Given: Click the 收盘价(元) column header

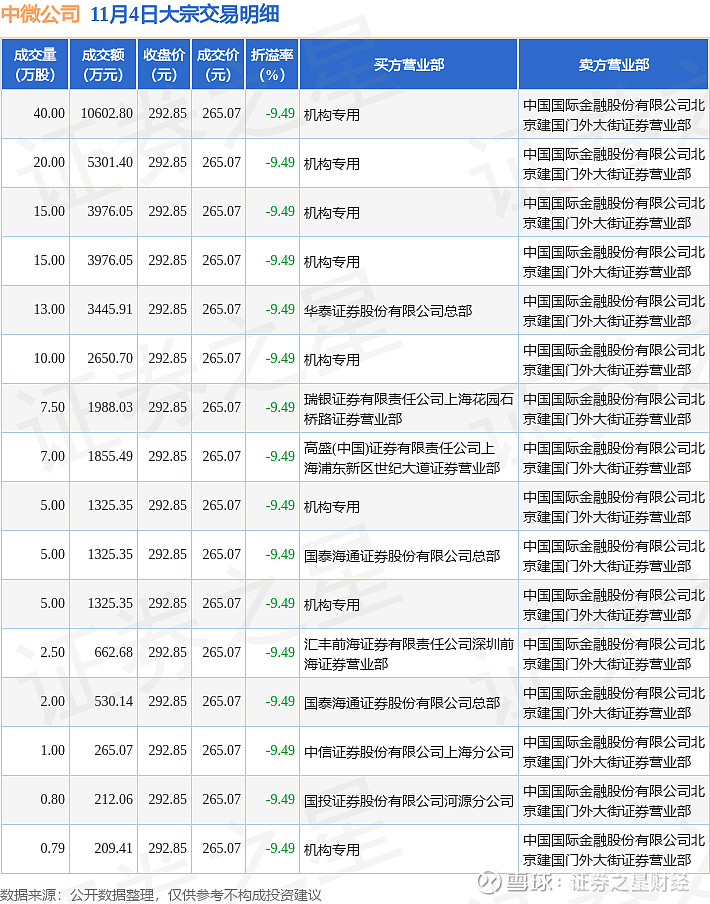Looking at the screenshot, I should [164, 65].
